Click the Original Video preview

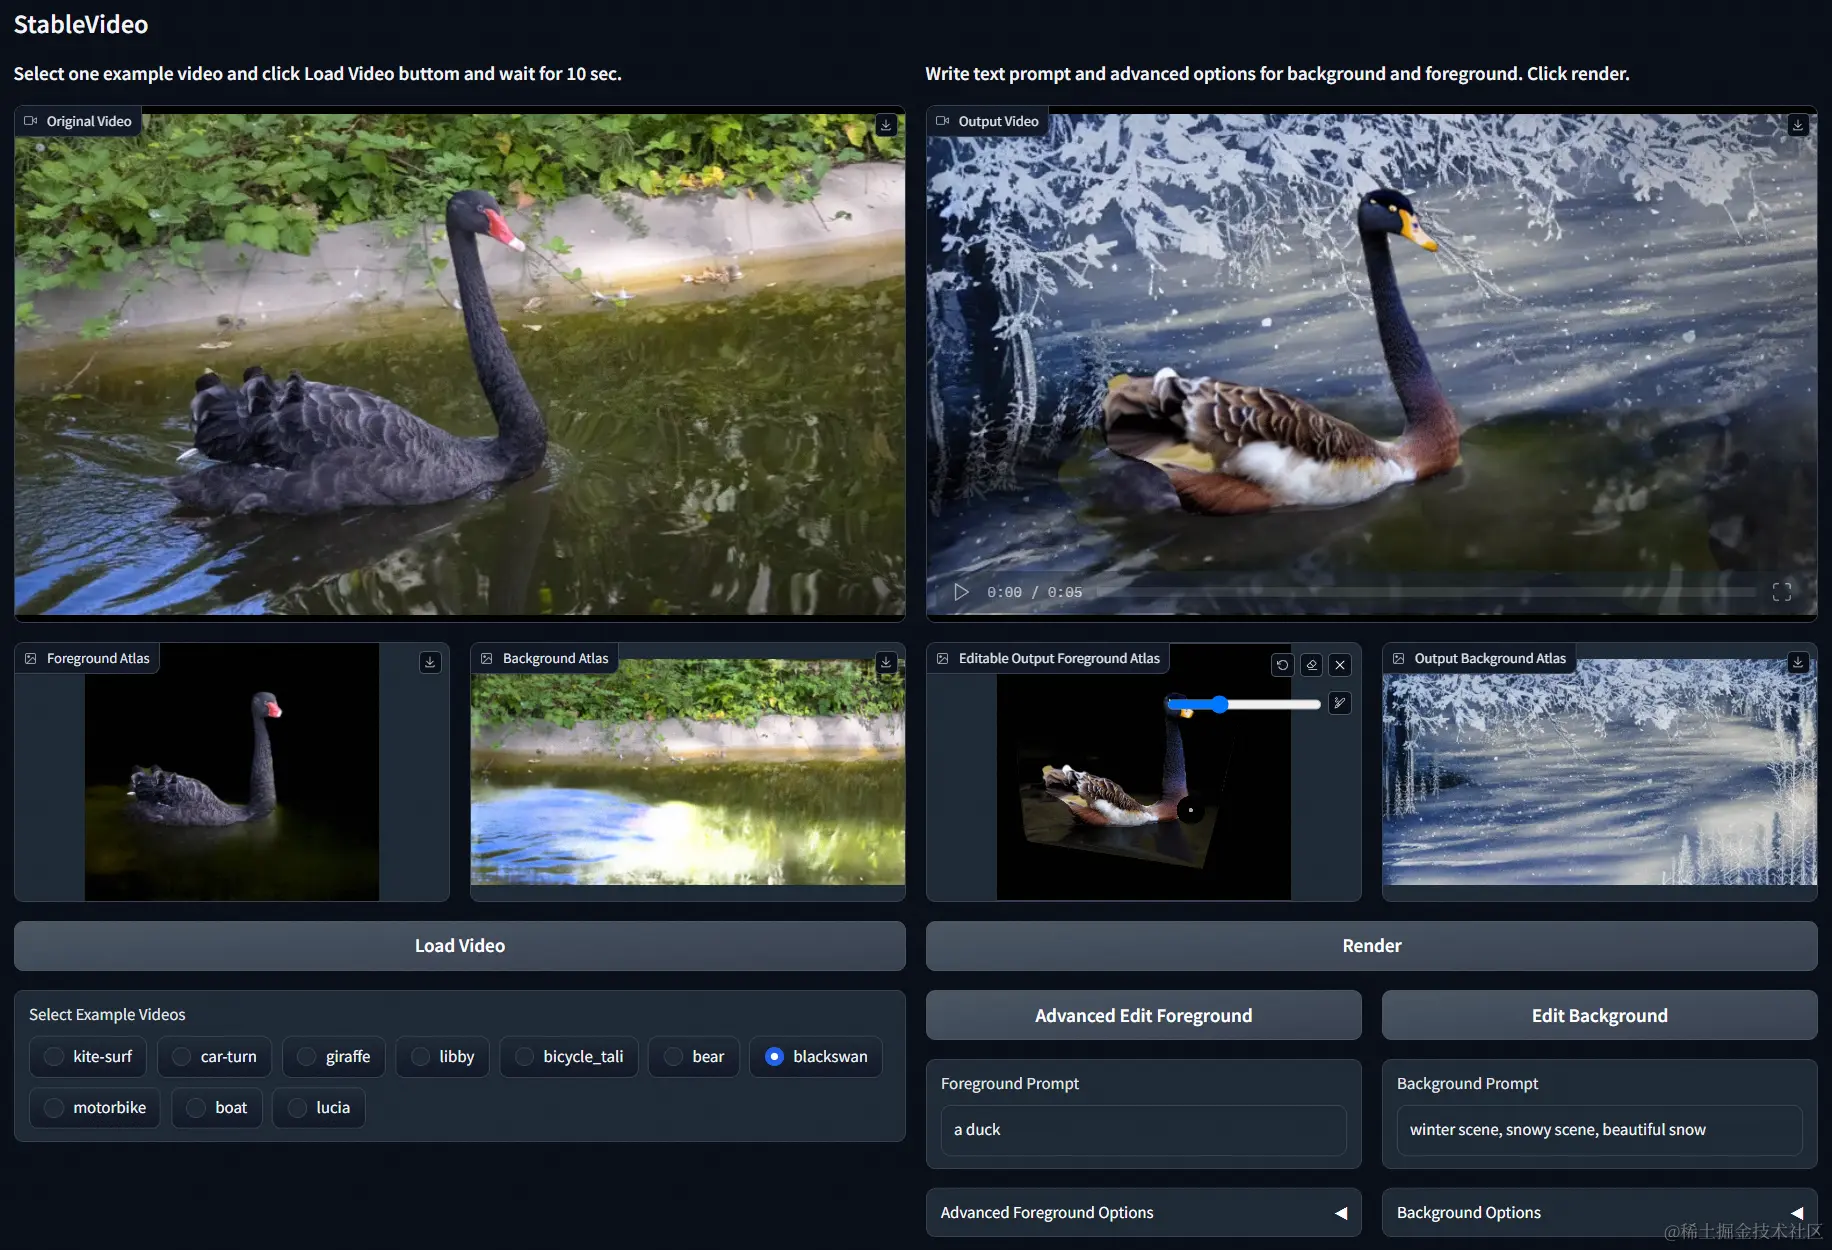coord(460,364)
